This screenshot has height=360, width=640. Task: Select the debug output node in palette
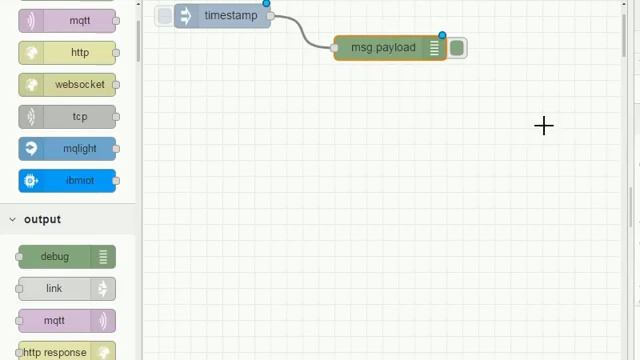(67, 257)
